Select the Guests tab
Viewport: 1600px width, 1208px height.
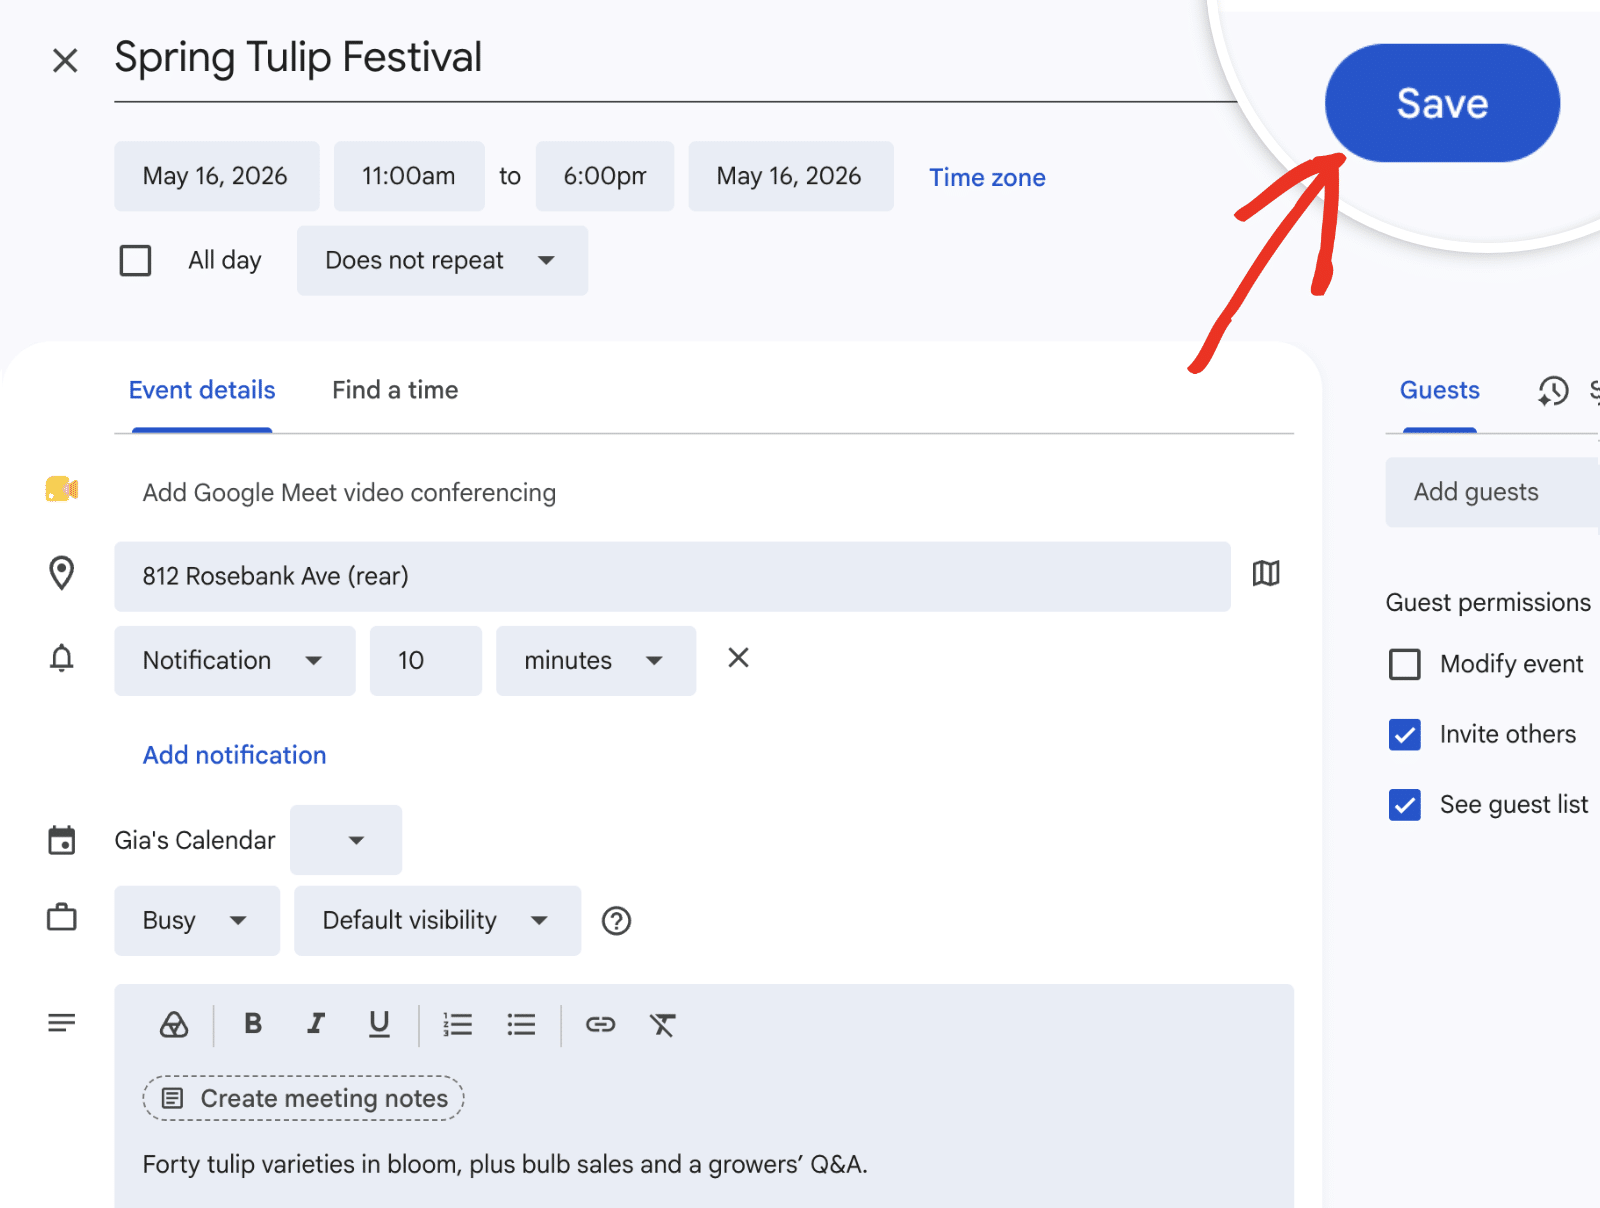click(x=1440, y=390)
